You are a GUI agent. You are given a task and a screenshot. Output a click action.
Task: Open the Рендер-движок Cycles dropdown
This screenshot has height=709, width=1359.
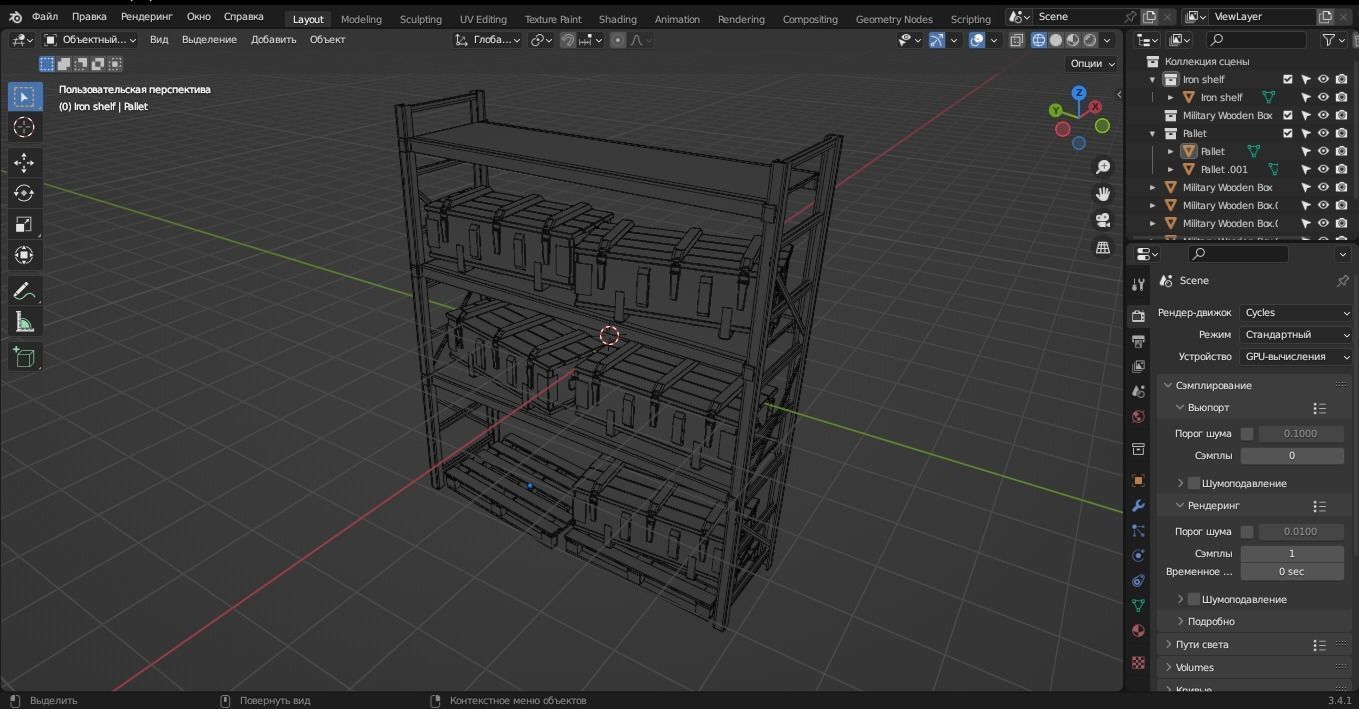[1296, 312]
